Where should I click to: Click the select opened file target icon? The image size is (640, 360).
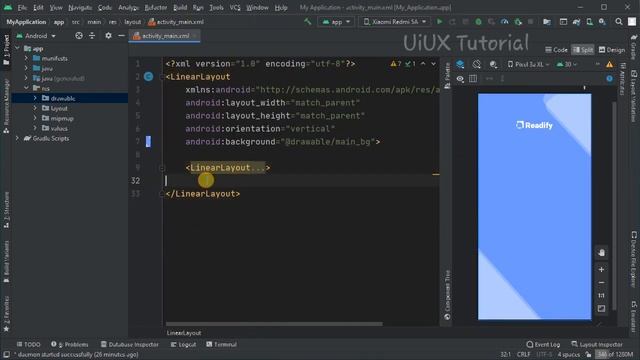coord(79,36)
